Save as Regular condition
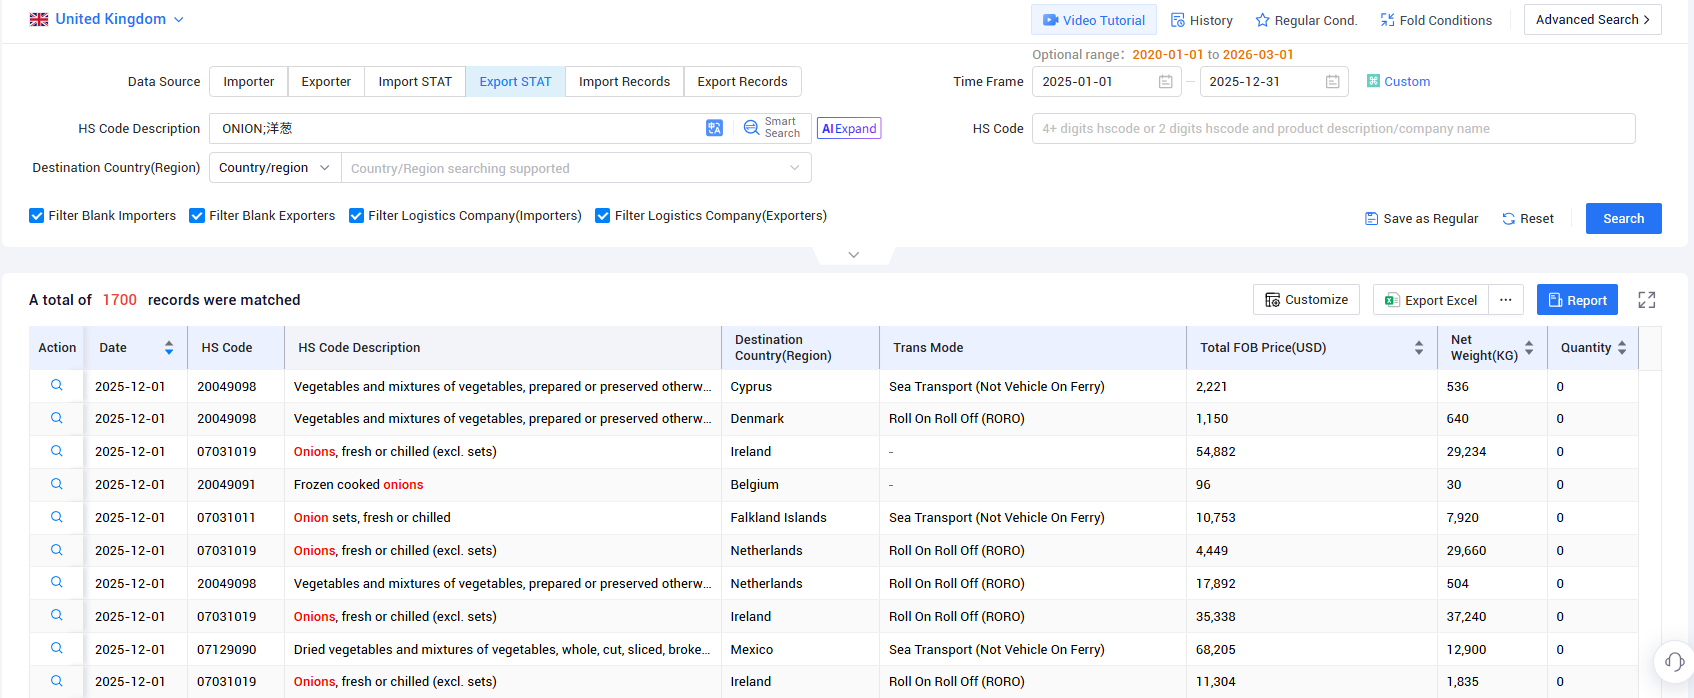This screenshot has height=698, width=1694. point(1421,219)
